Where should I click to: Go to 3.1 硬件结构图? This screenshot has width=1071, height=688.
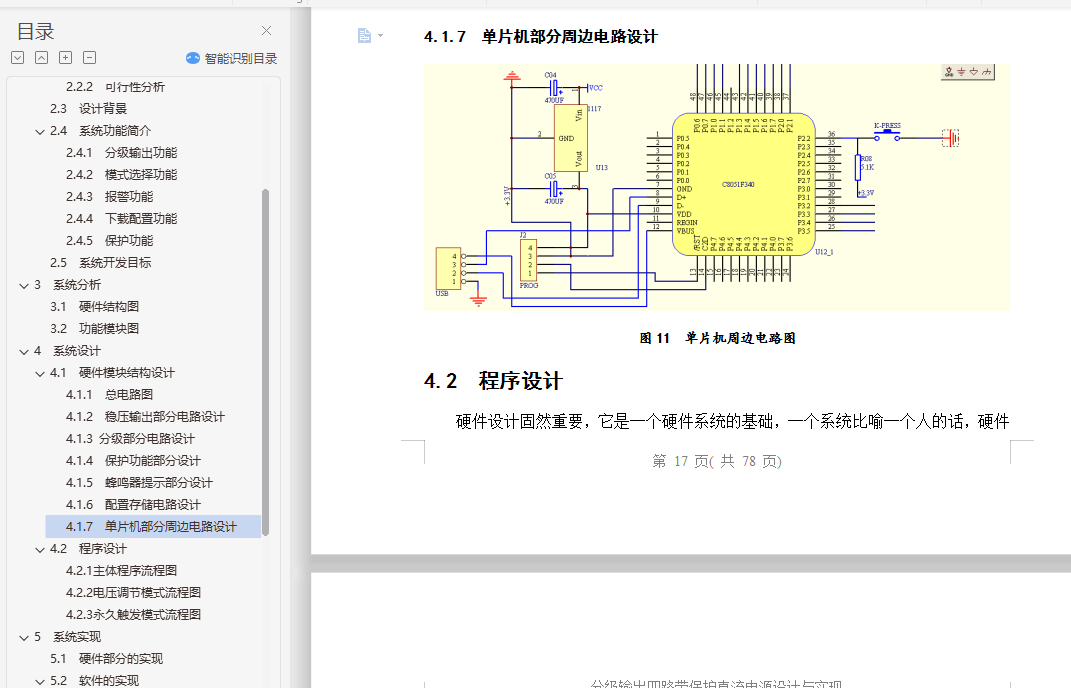click(94, 307)
